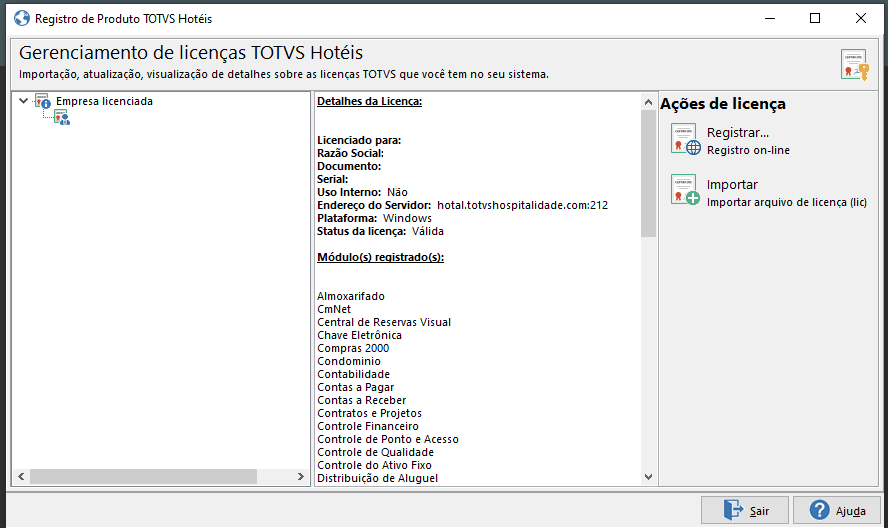The width and height of the screenshot is (888, 528).
Task: Click the Controle do Ativo Fixo module
Action: (x=374, y=466)
